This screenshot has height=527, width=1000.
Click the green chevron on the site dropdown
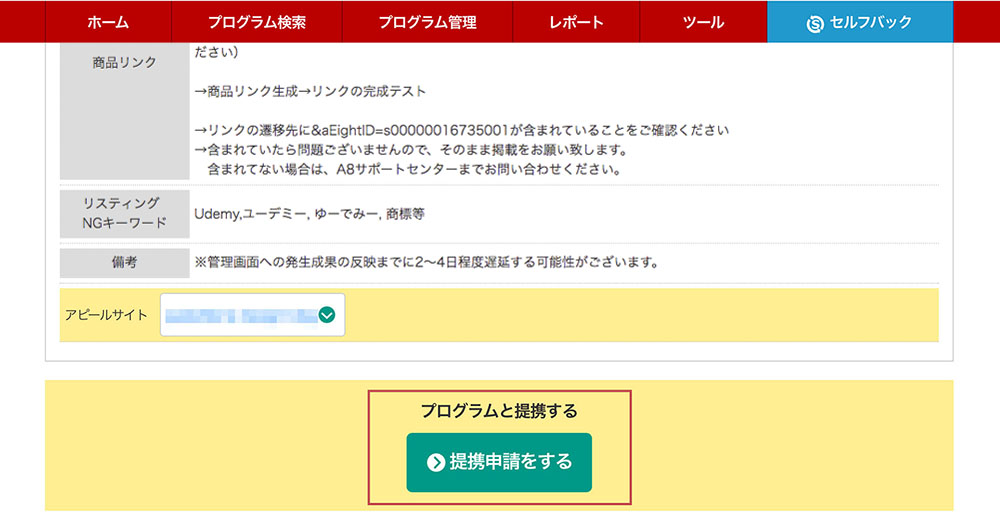click(x=327, y=315)
